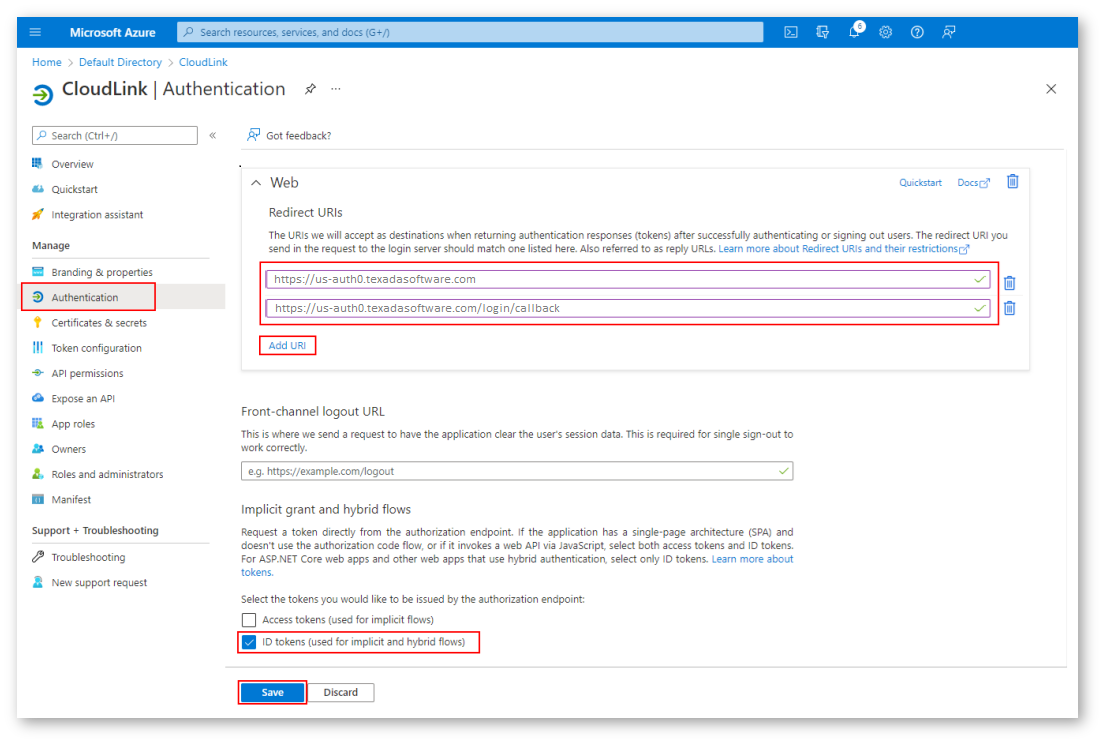1104x744 pixels.
Task: Open Troubleshooting under Support
Action: (x=88, y=557)
